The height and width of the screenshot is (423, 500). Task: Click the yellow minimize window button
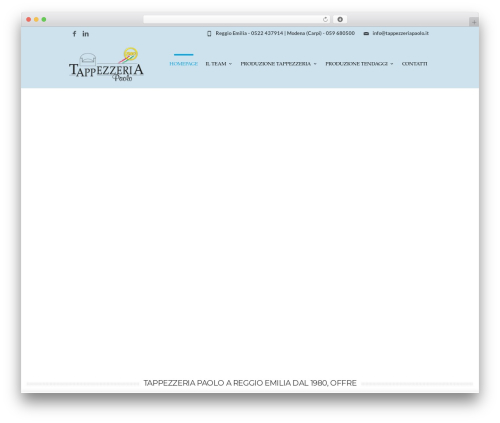coord(36,19)
